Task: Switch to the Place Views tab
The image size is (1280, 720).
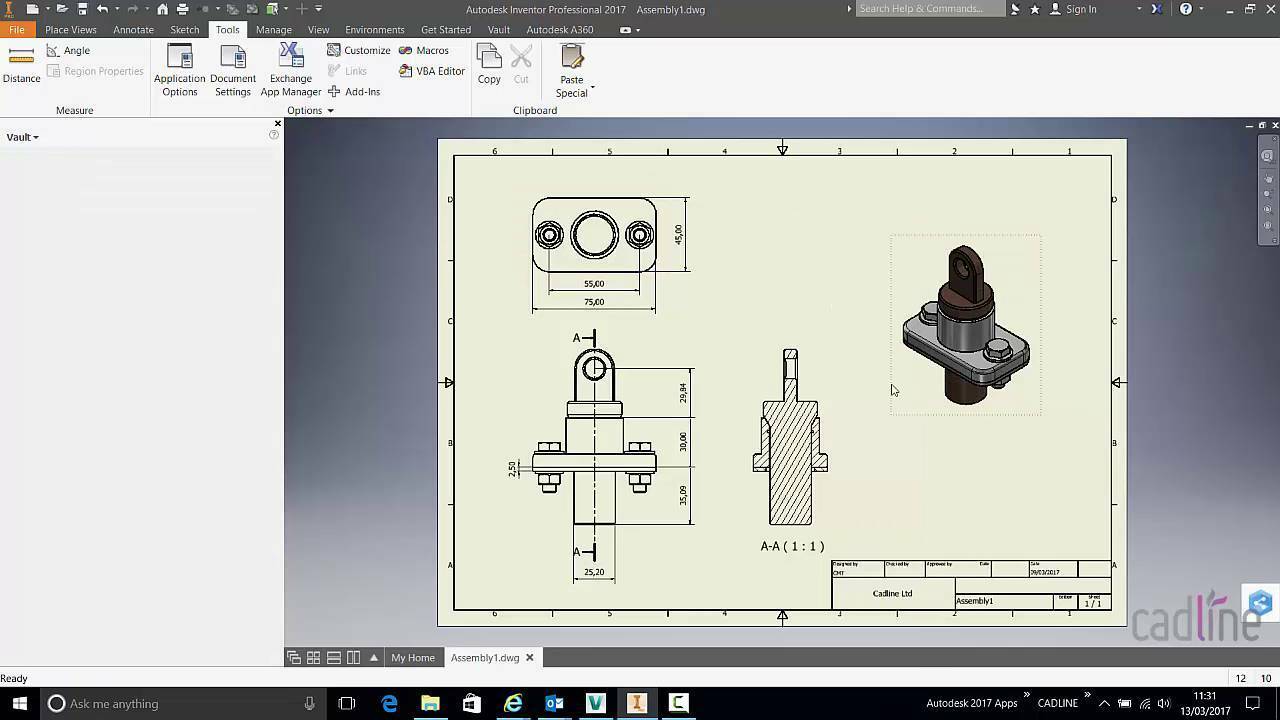Action: (70, 30)
